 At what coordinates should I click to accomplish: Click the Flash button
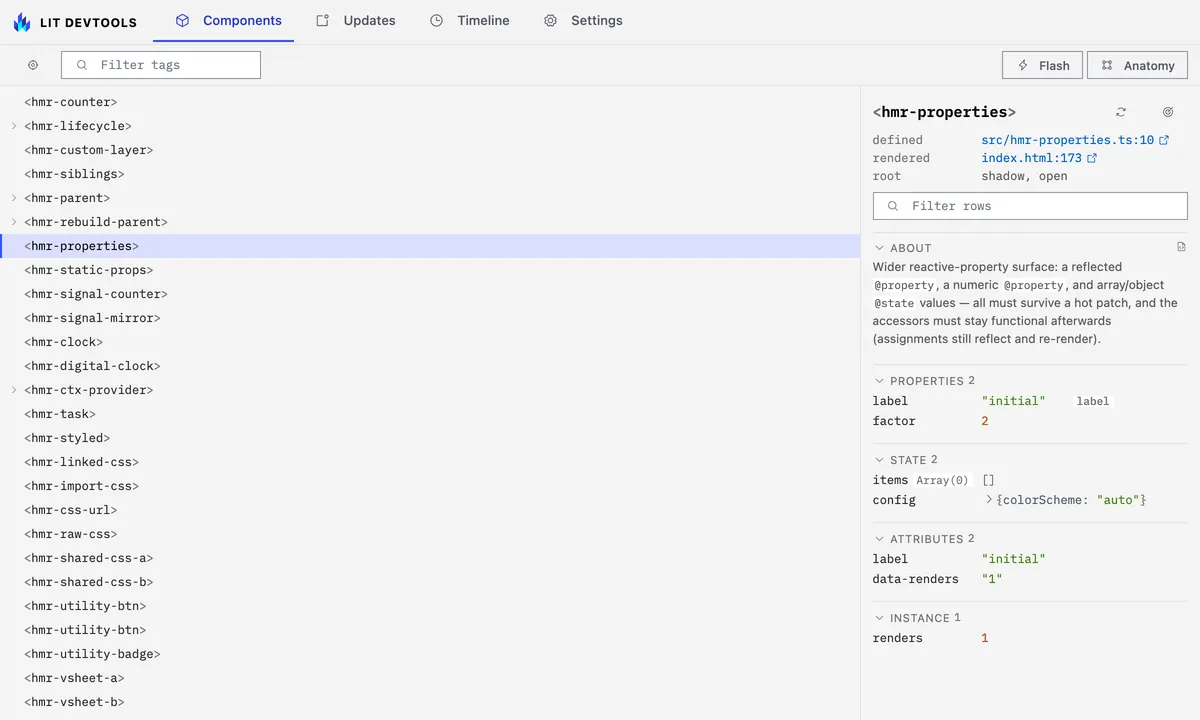coord(1043,65)
